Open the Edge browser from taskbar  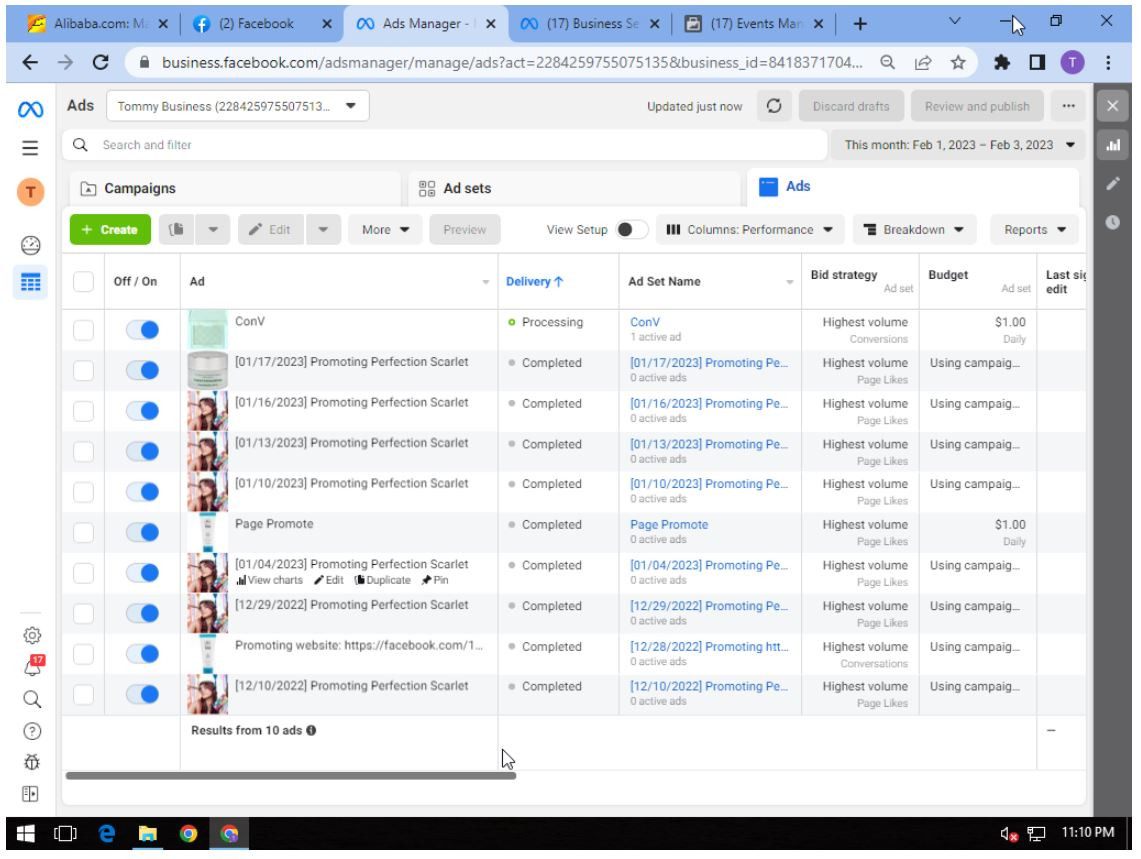point(107,834)
